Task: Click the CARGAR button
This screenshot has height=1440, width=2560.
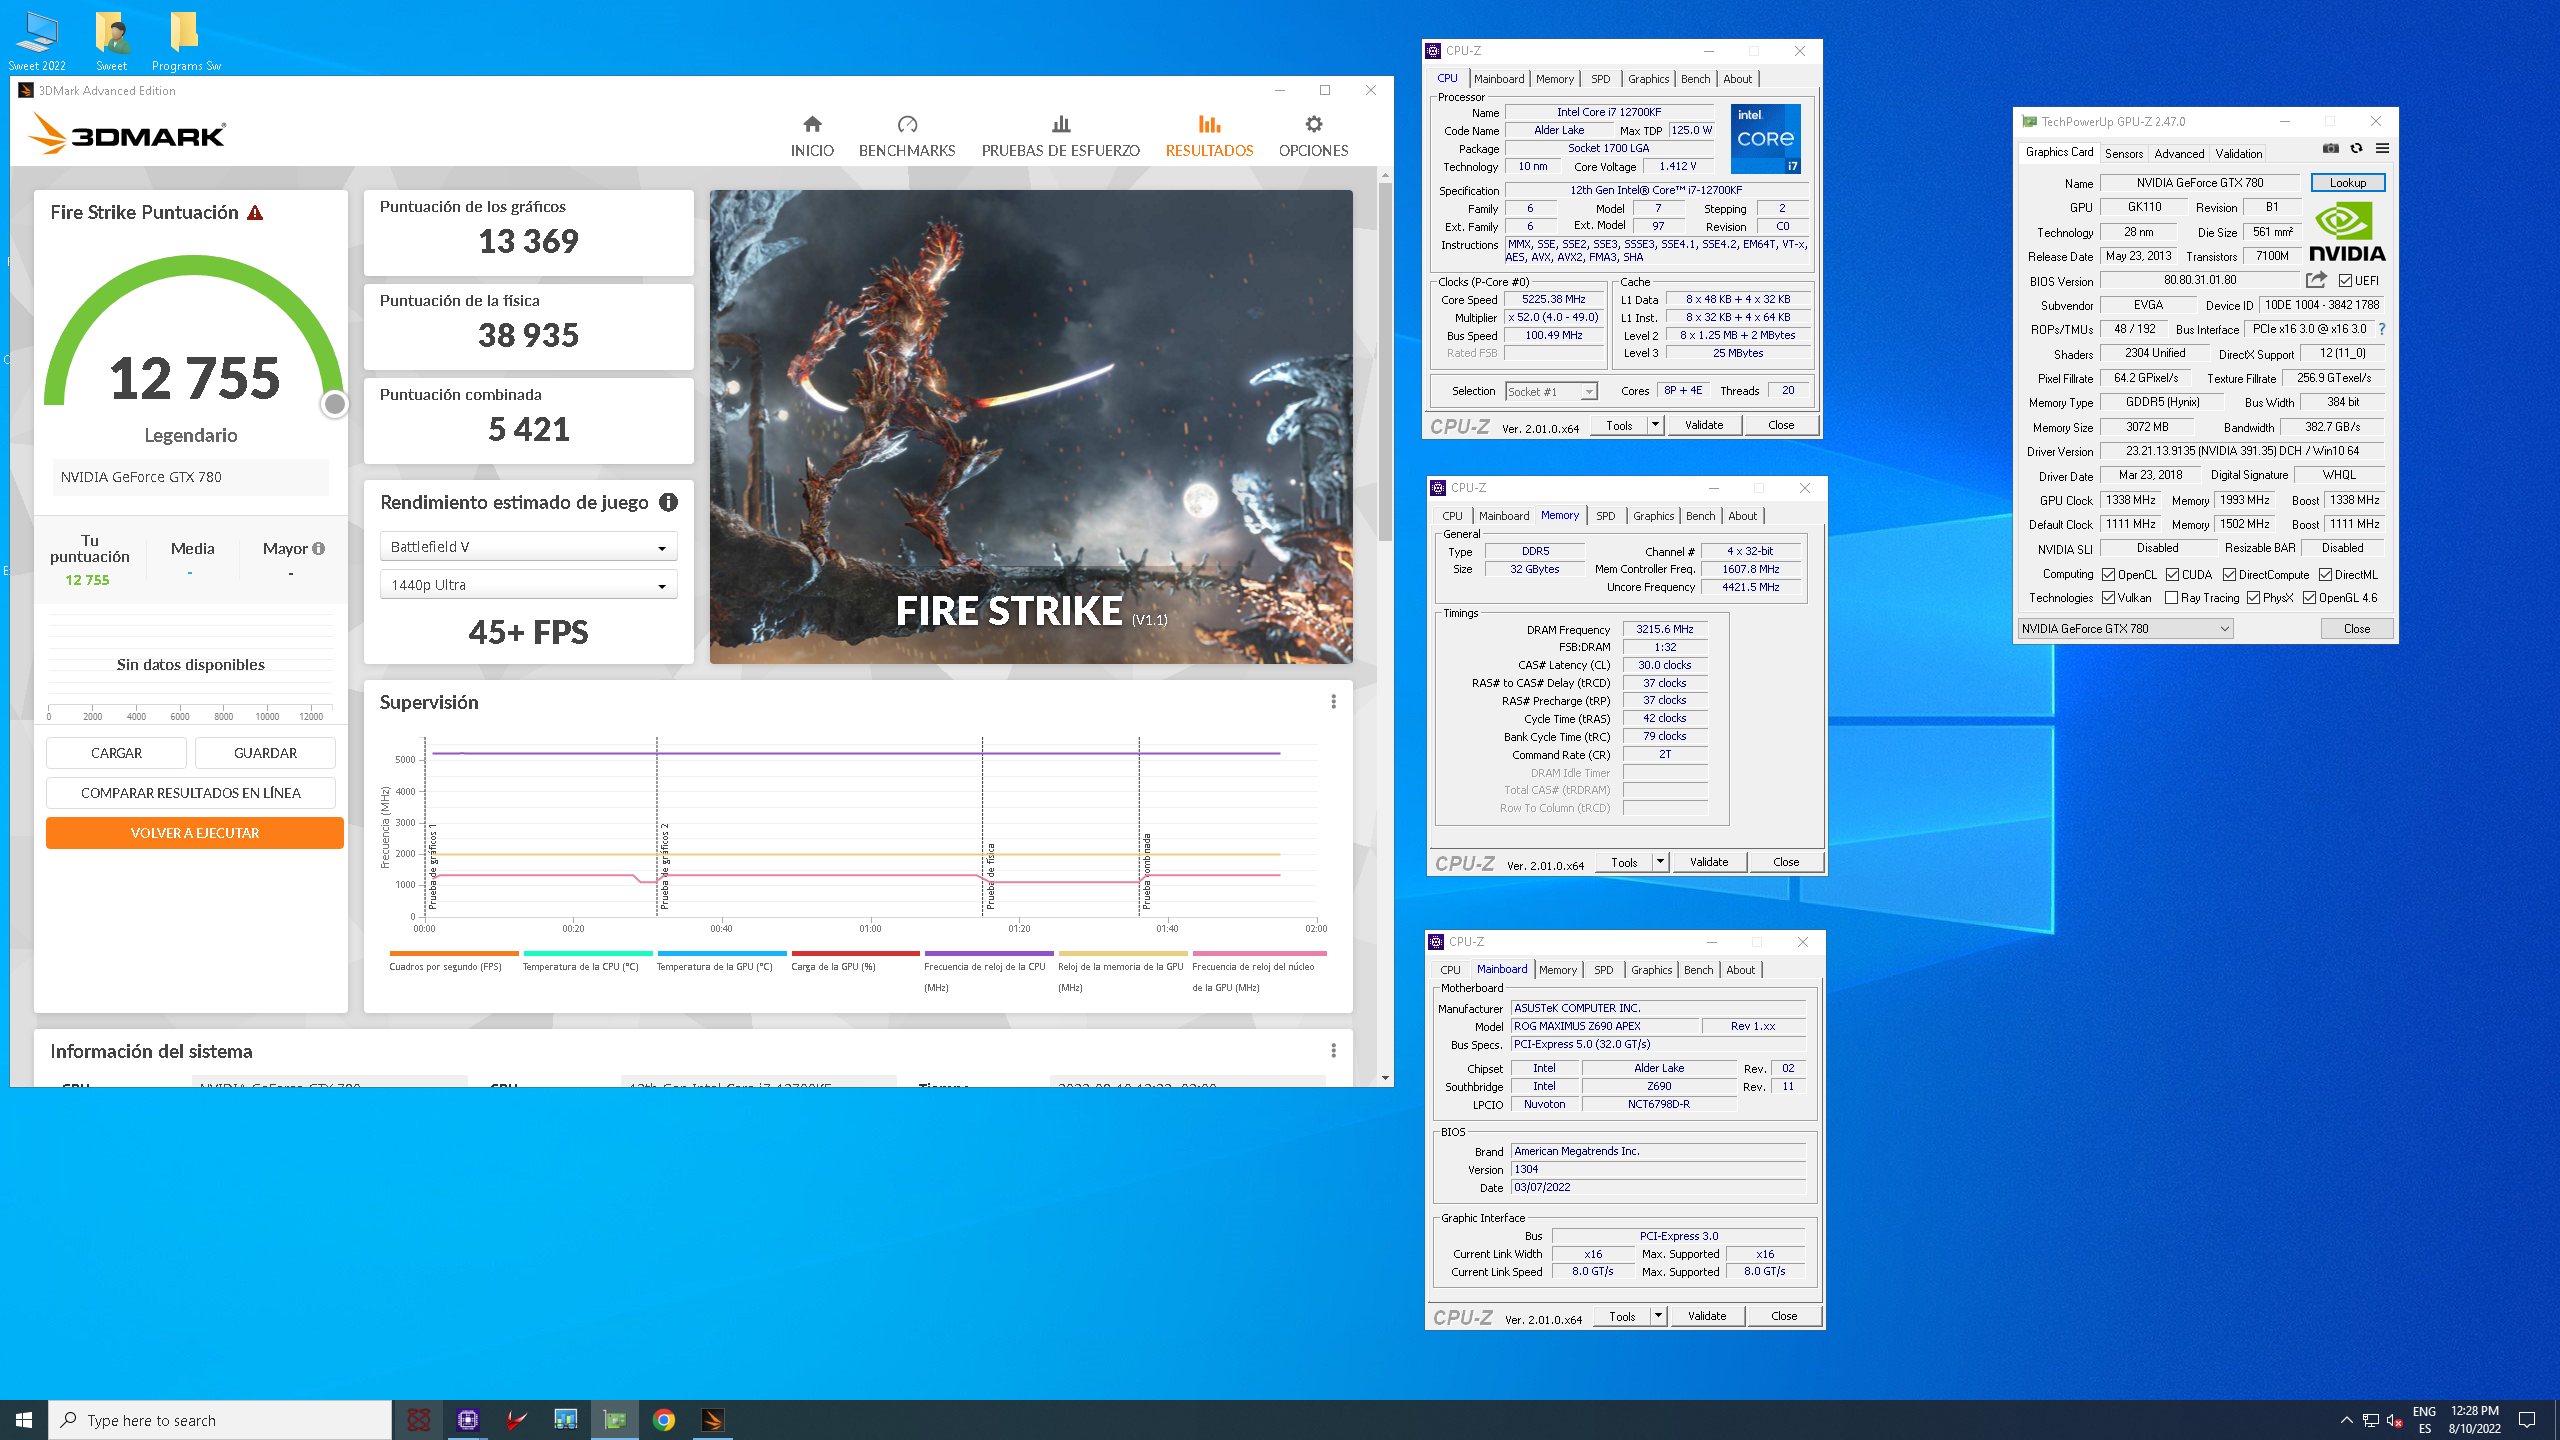Action: tap(116, 753)
